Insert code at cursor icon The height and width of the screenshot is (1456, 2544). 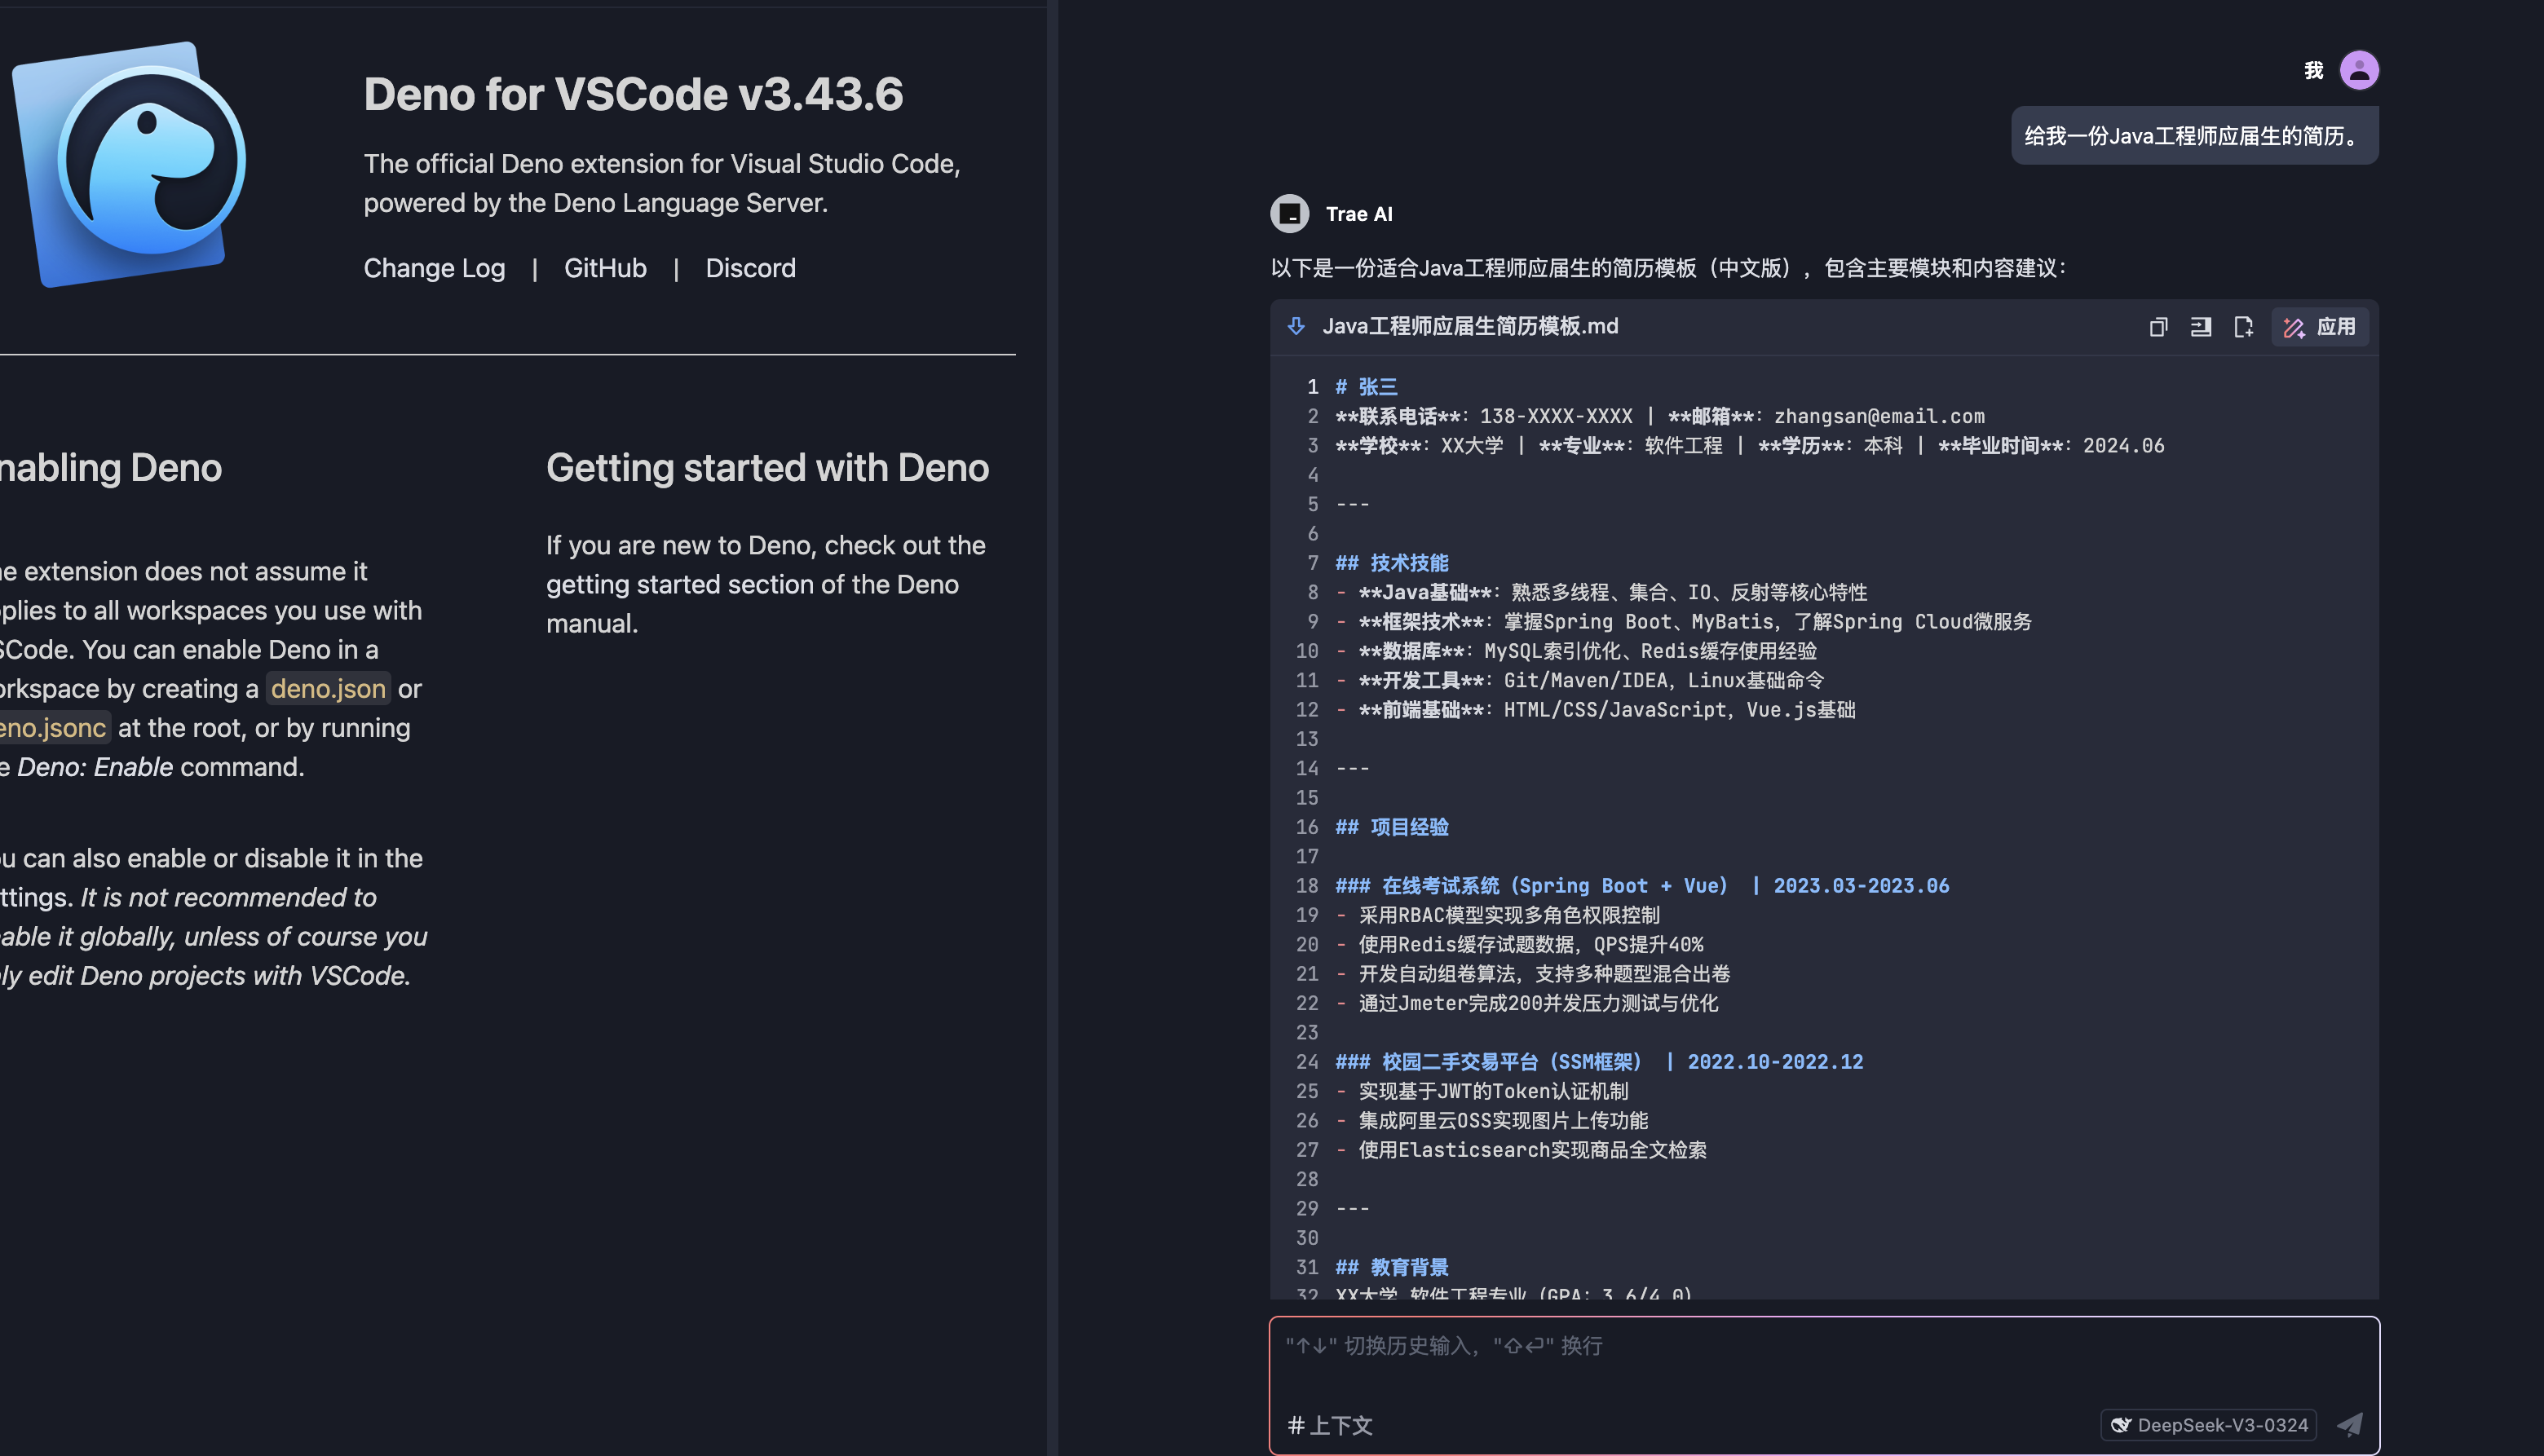[x=2201, y=327]
